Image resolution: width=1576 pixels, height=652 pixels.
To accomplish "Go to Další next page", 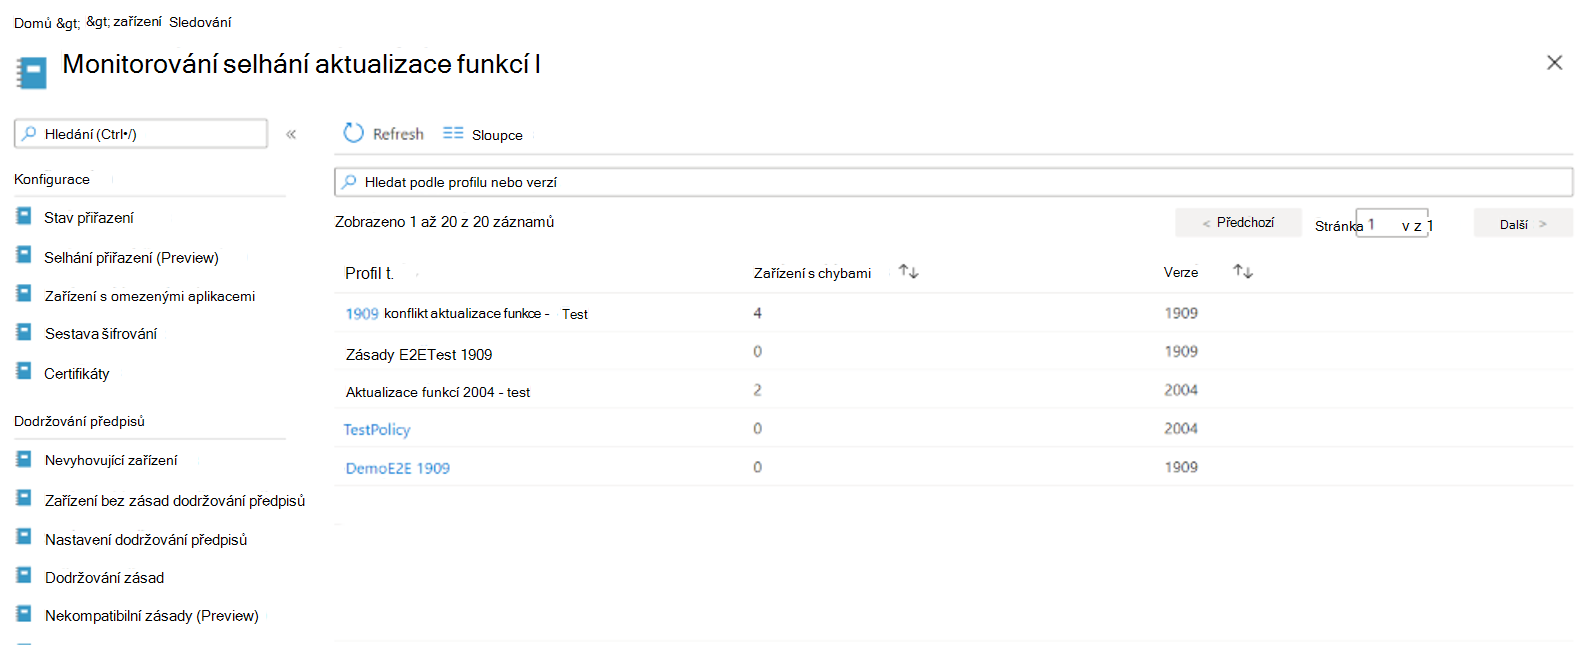I will (x=1522, y=224).
